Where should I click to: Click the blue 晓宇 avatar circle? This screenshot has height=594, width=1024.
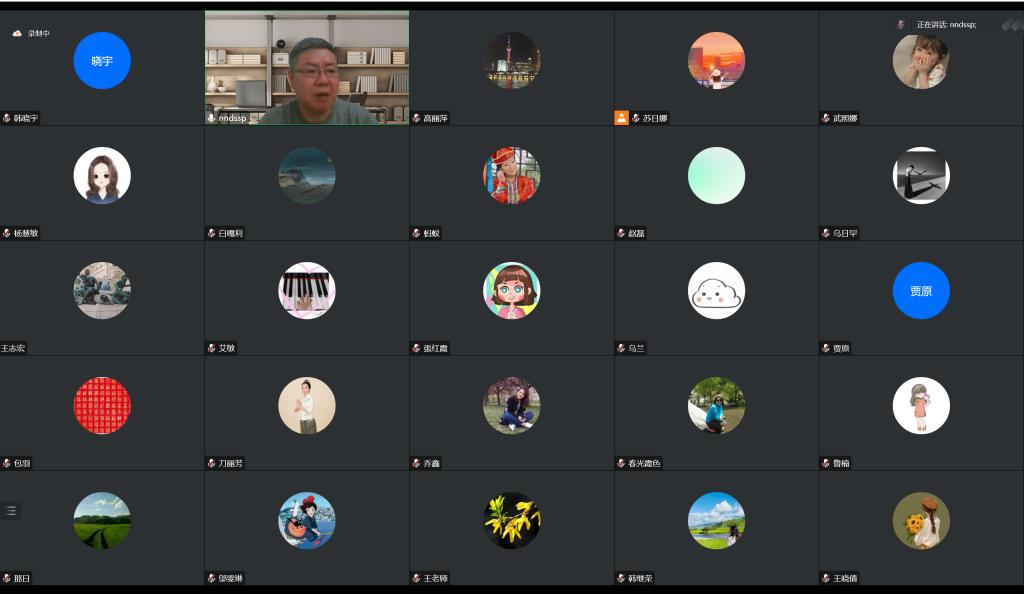pyautogui.click(x=102, y=61)
